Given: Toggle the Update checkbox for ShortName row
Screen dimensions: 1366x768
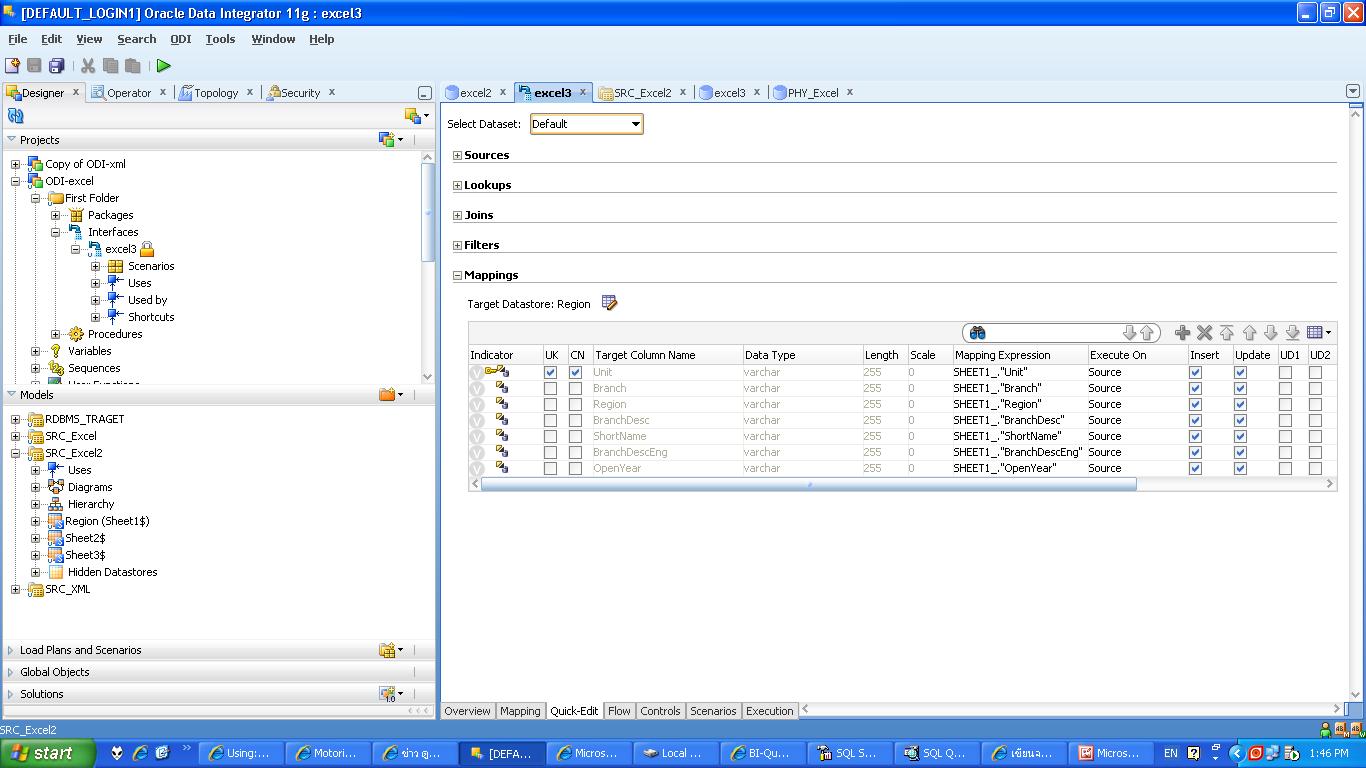Looking at the screenshot, I should (1240, 436).
